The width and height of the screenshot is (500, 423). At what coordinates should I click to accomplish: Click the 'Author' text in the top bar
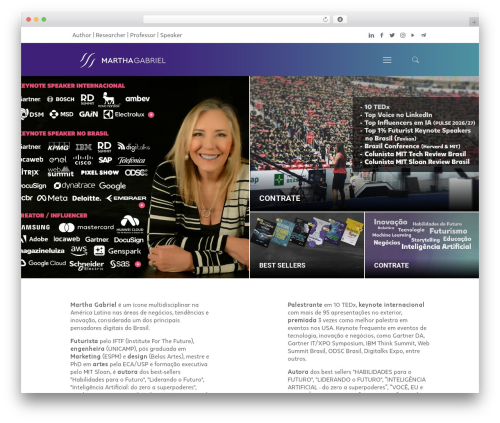tap(82, 35)
